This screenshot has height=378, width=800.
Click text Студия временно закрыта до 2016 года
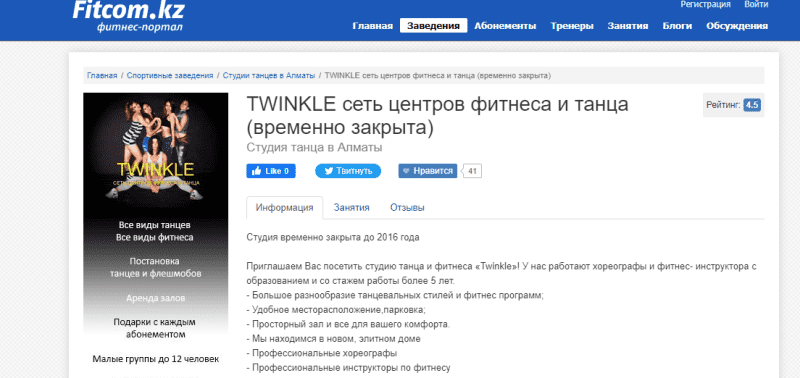pos(333,237)
